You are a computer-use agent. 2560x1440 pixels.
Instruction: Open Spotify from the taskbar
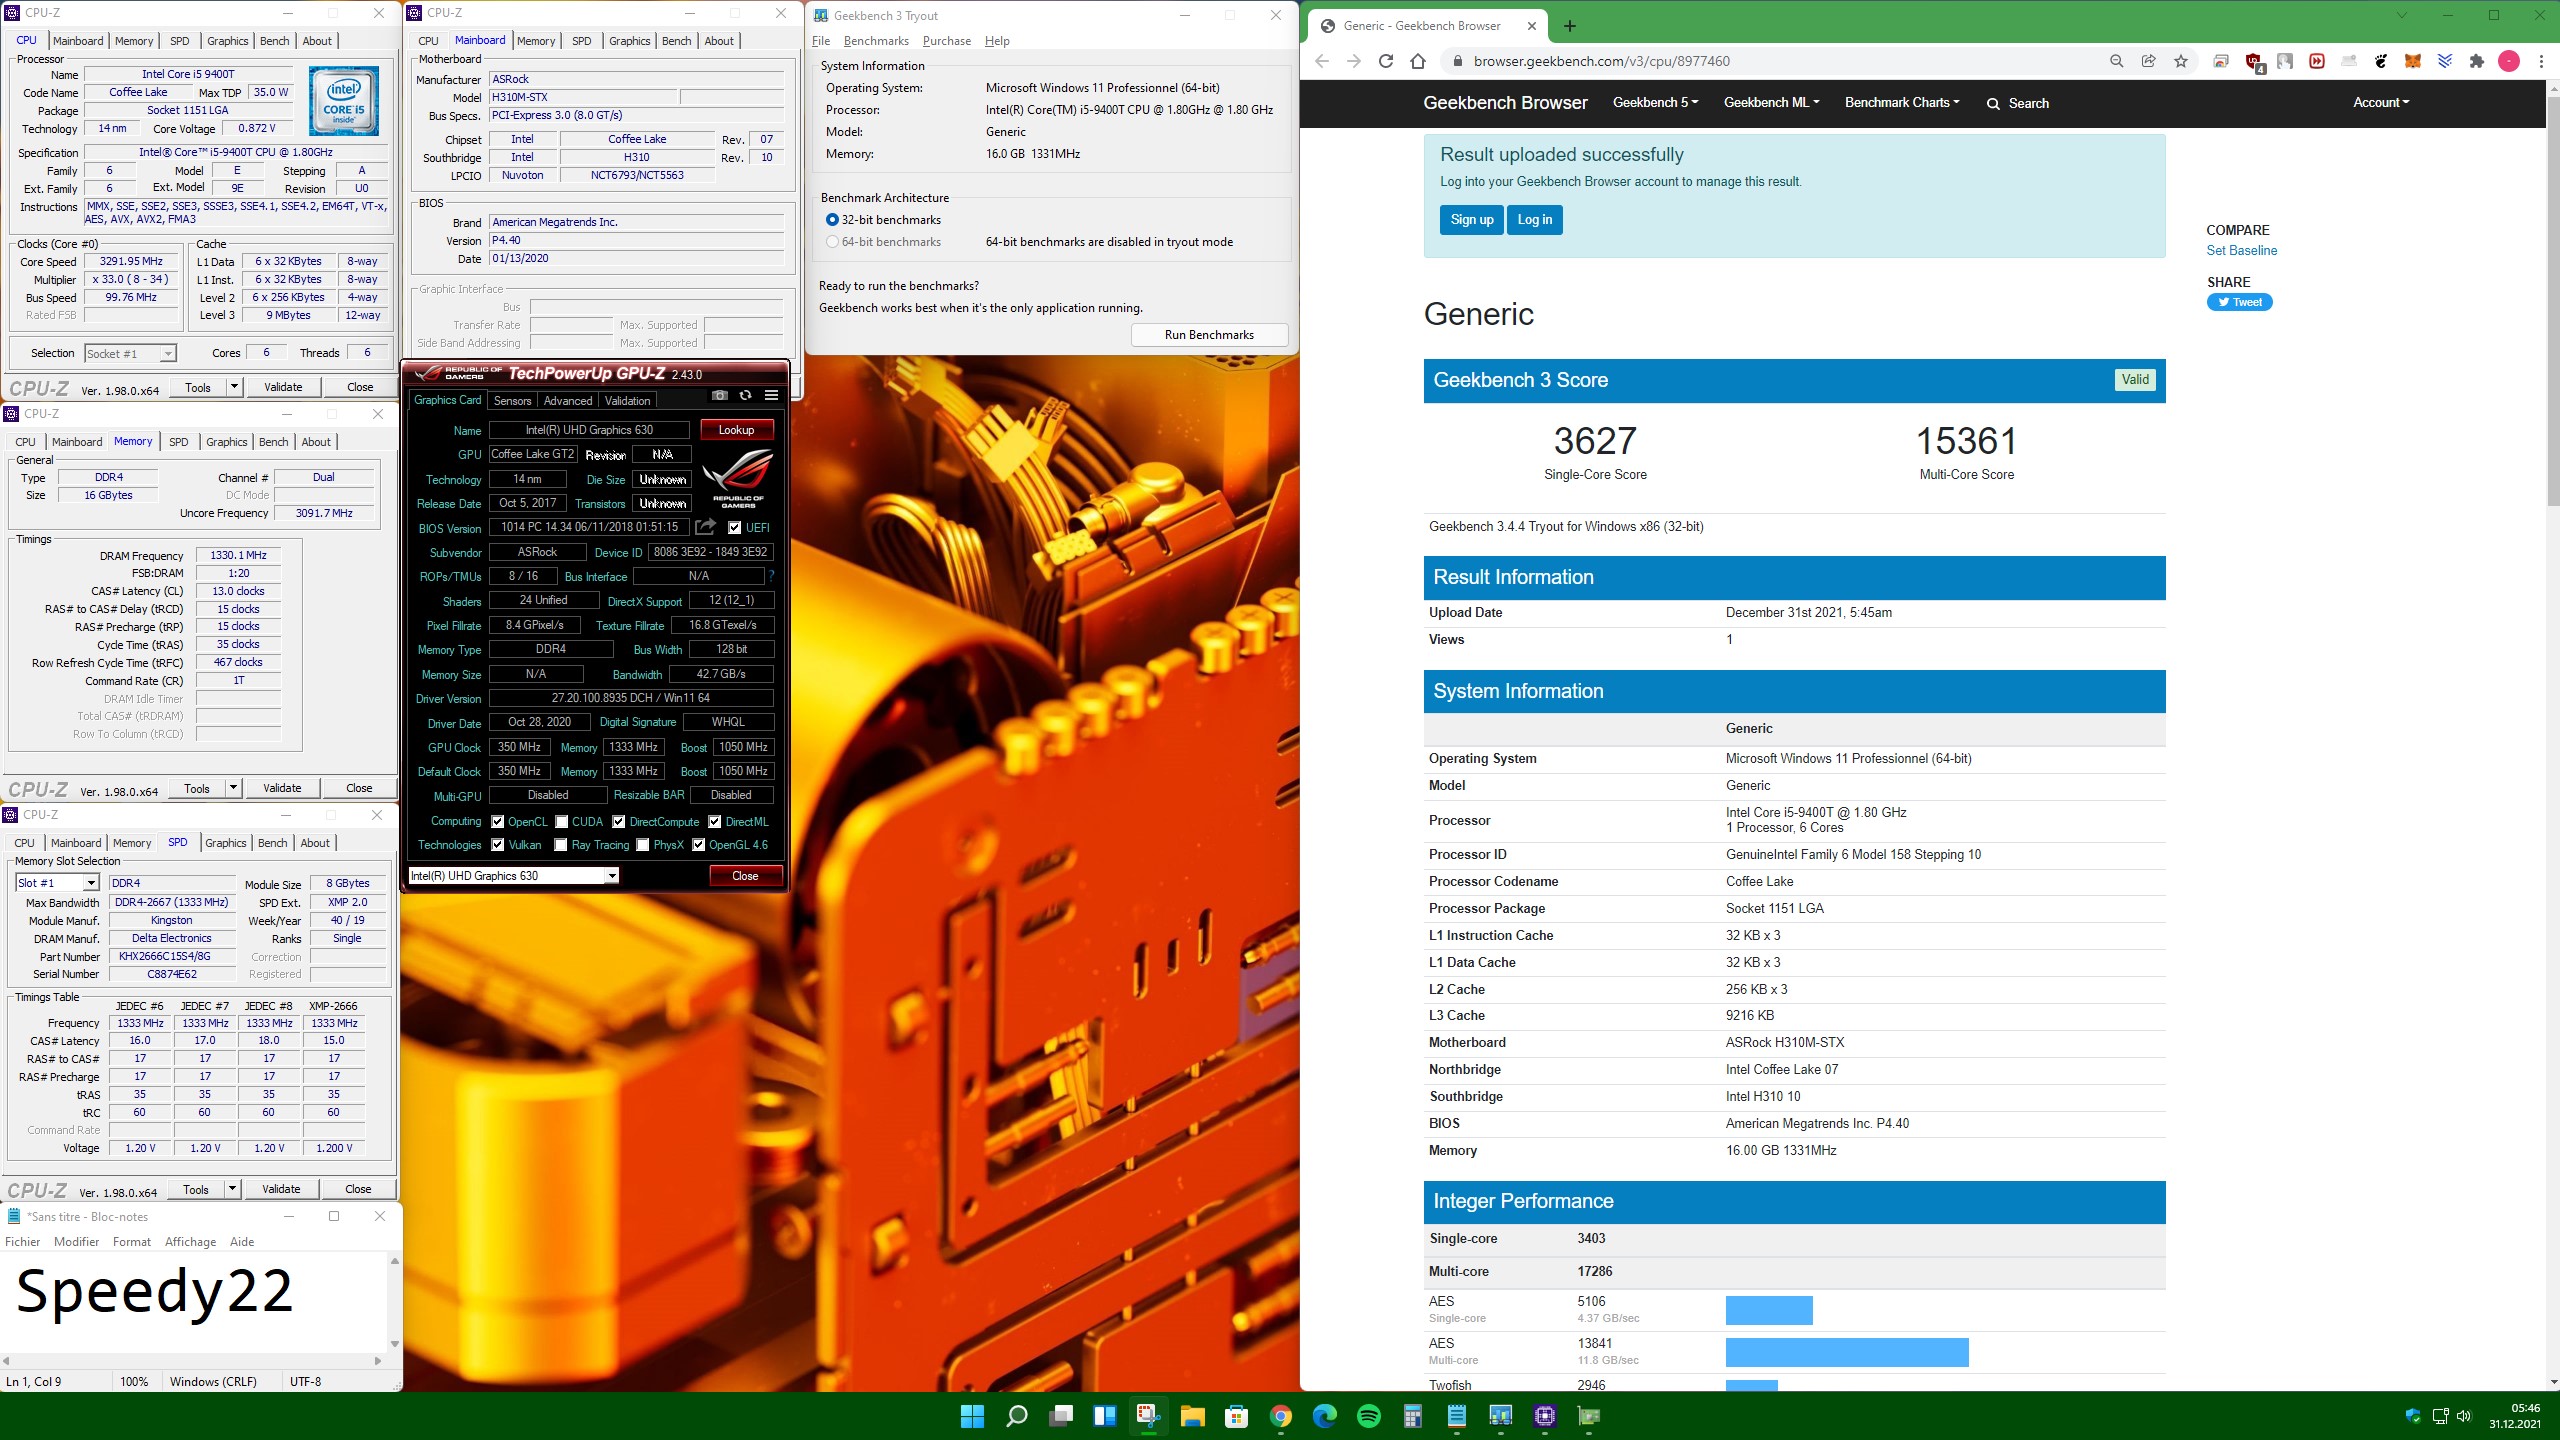tap(1369, 1416)
